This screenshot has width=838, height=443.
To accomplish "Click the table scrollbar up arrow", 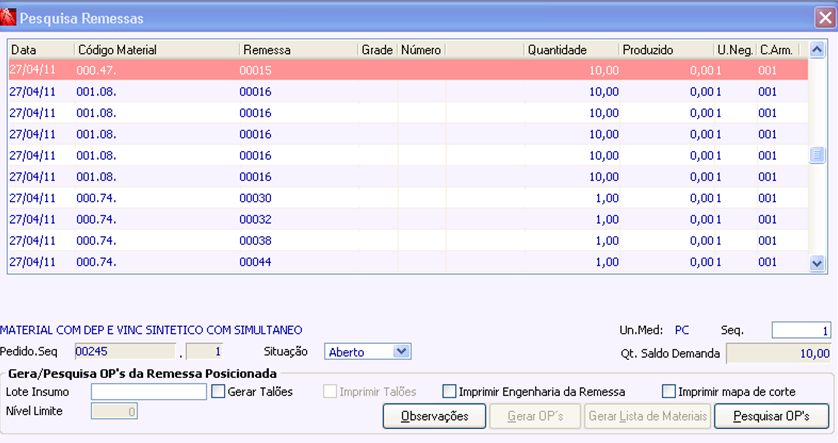I will pos(817,50).
